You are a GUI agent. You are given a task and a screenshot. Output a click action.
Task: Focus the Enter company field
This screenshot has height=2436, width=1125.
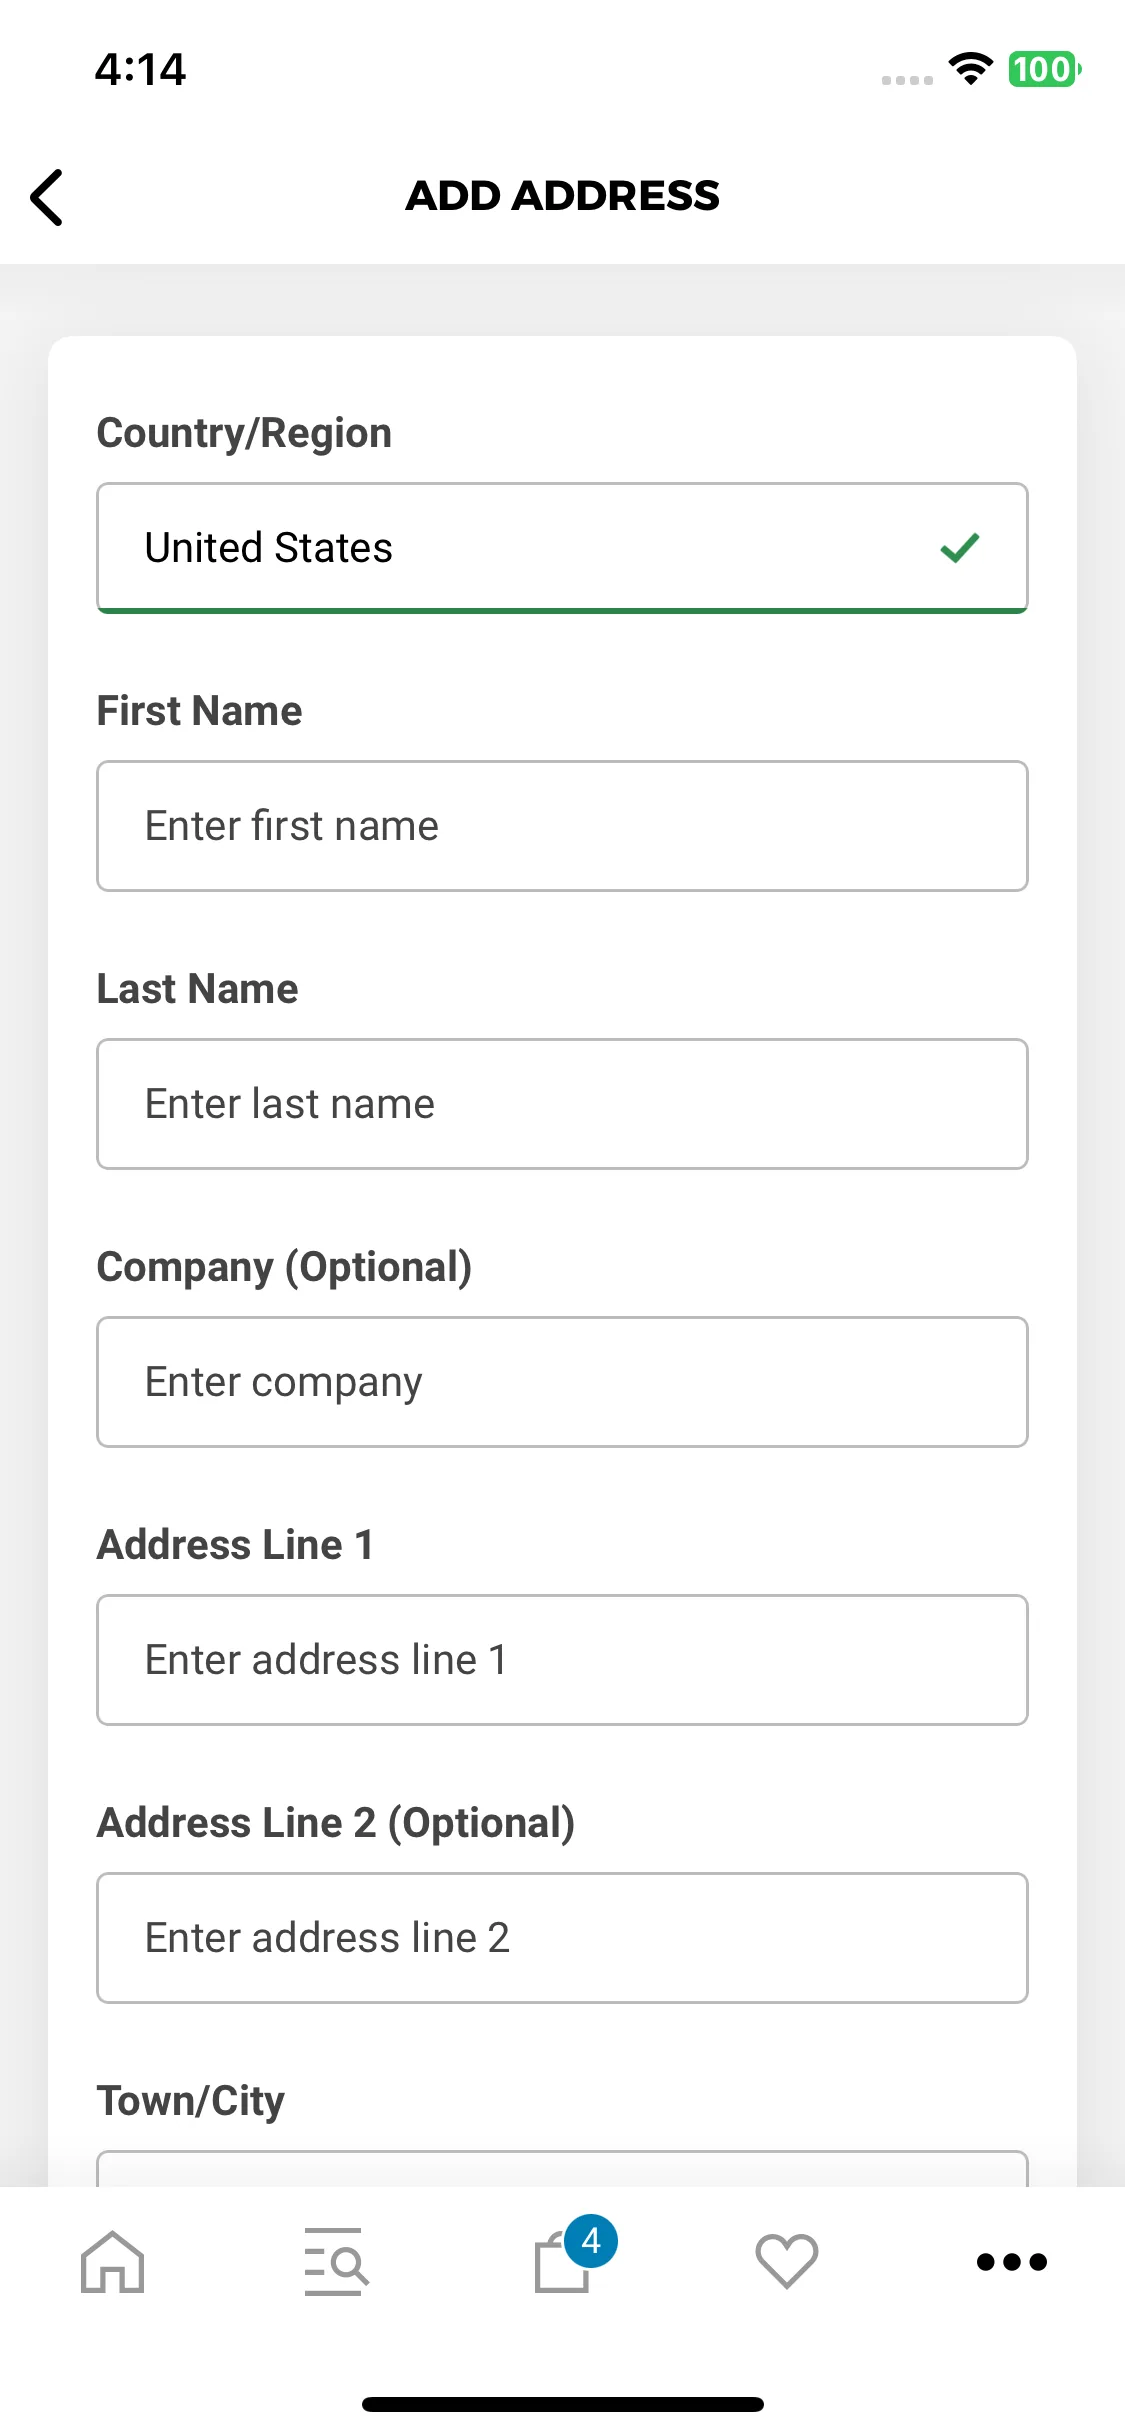[562, 1382]
